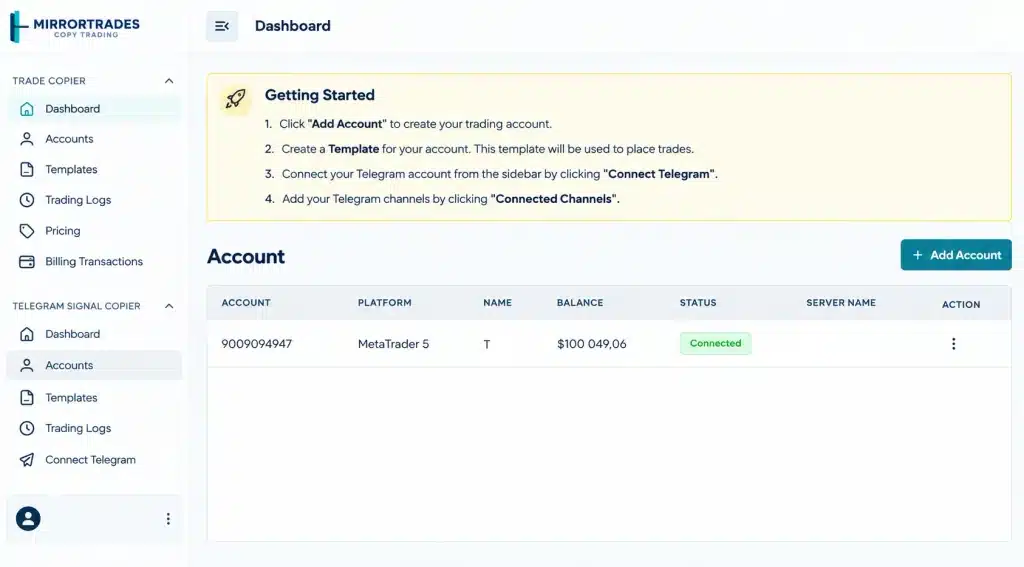Go to Accounts under Trade Copier
The image size is (1024, 567).
94,139
